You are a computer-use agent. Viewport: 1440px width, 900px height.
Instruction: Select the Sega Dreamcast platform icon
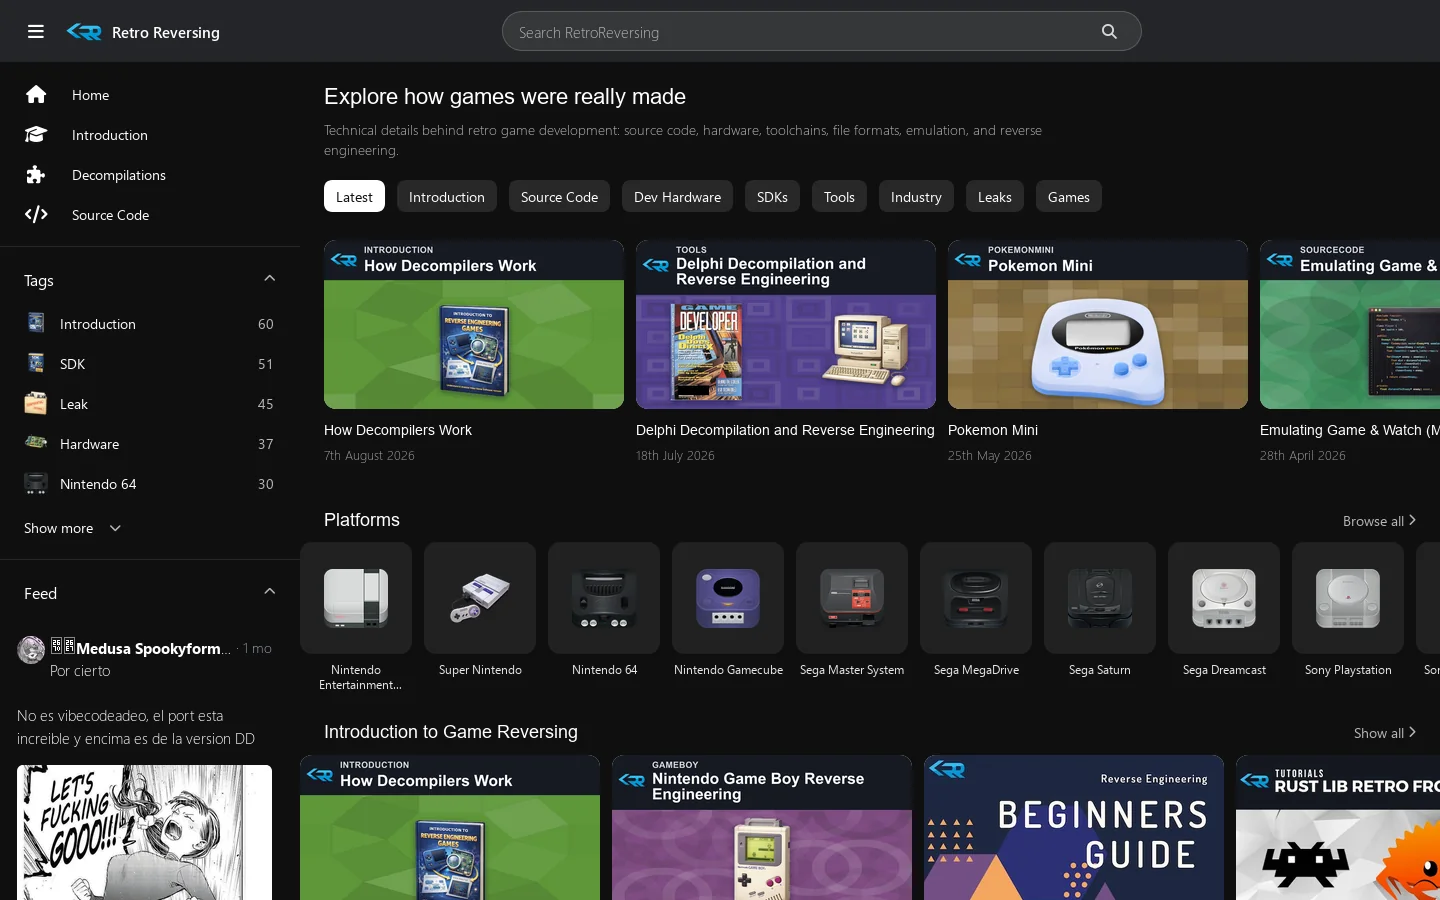pos(1224,598)
